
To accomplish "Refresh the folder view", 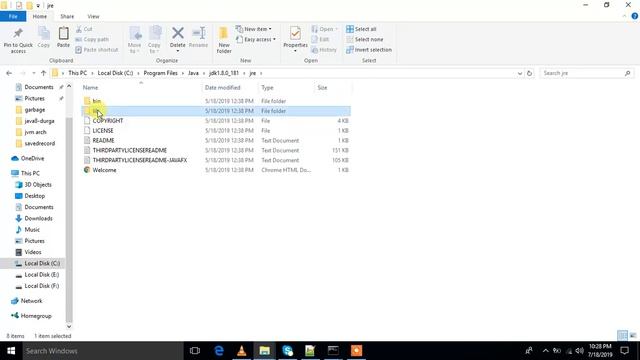I will tap(529, 73).
